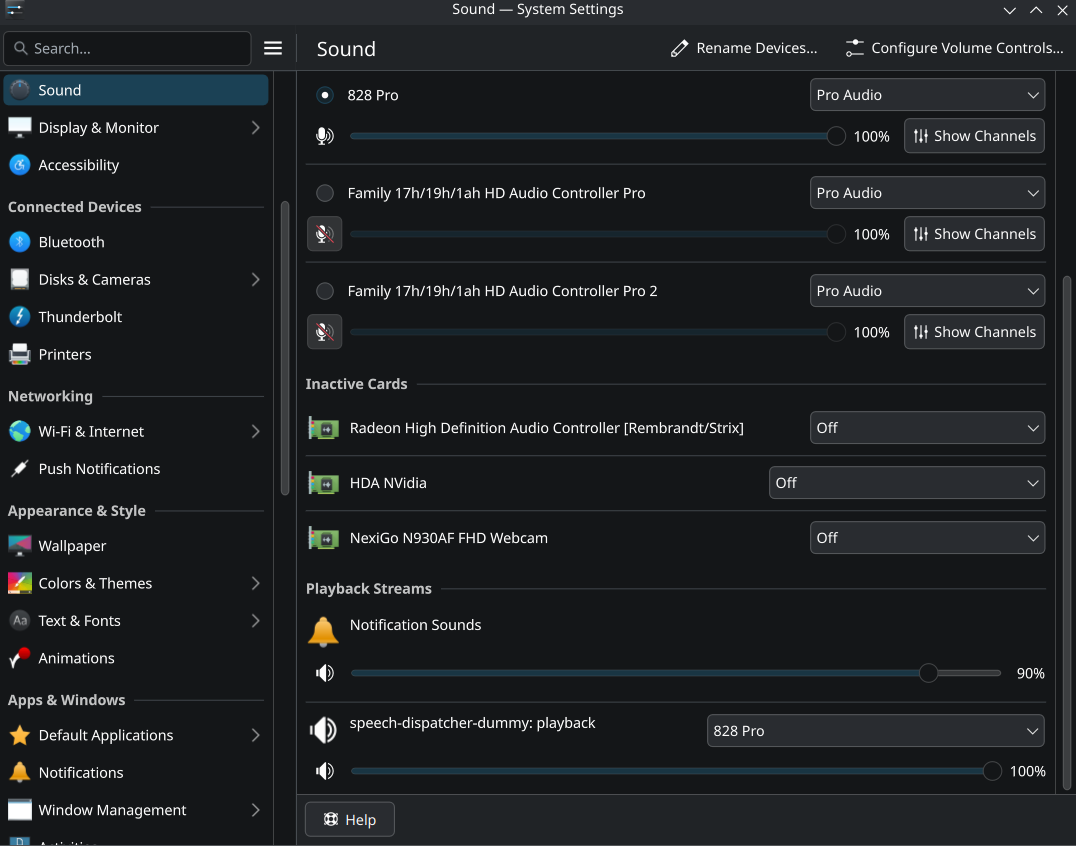Unmute Family 17h/19h/1ah HD Audio Controller Pro microphone
Viewport: 1076px width, 846px height.
click(x=324, y=234)
